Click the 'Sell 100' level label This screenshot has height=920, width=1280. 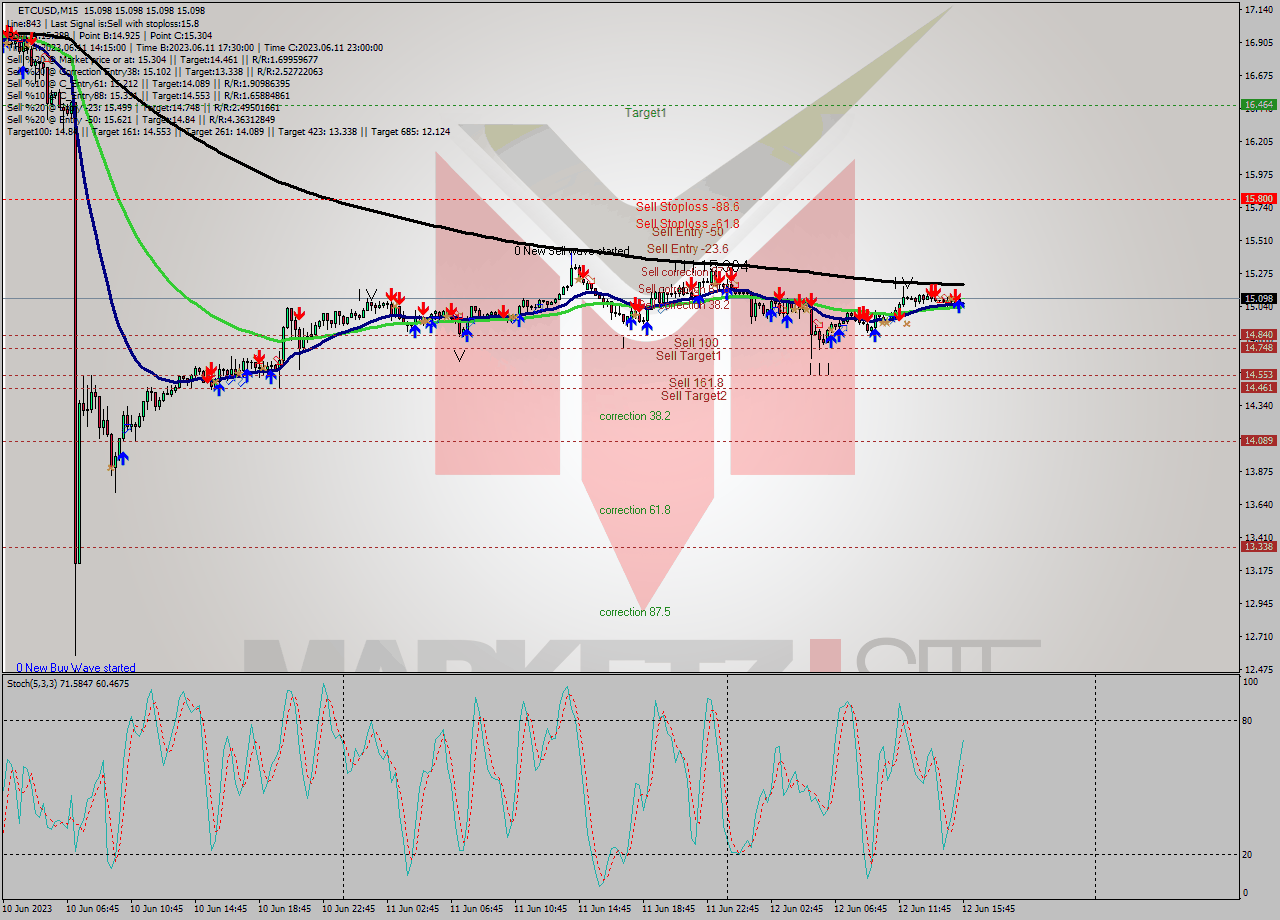(x=696, y=342)
